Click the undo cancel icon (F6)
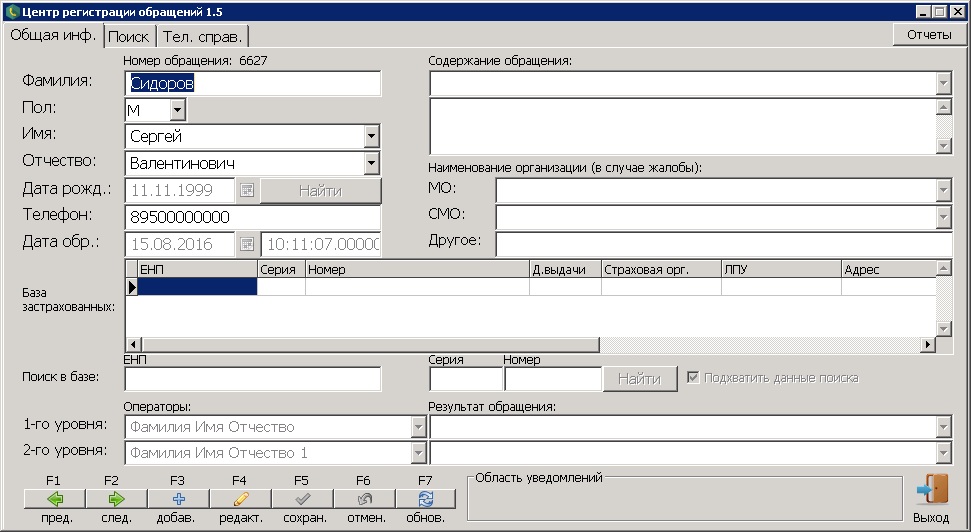The width and height of the screenshot is (971, 532). 363,498
